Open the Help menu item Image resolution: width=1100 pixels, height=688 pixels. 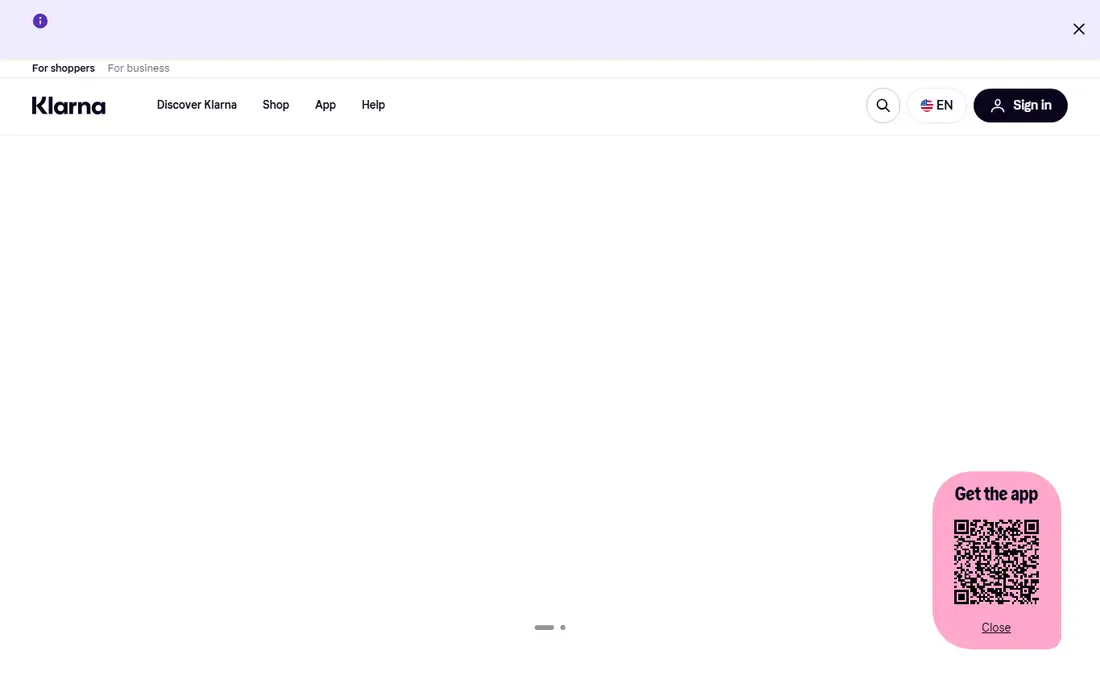click(x=373, y=104)
